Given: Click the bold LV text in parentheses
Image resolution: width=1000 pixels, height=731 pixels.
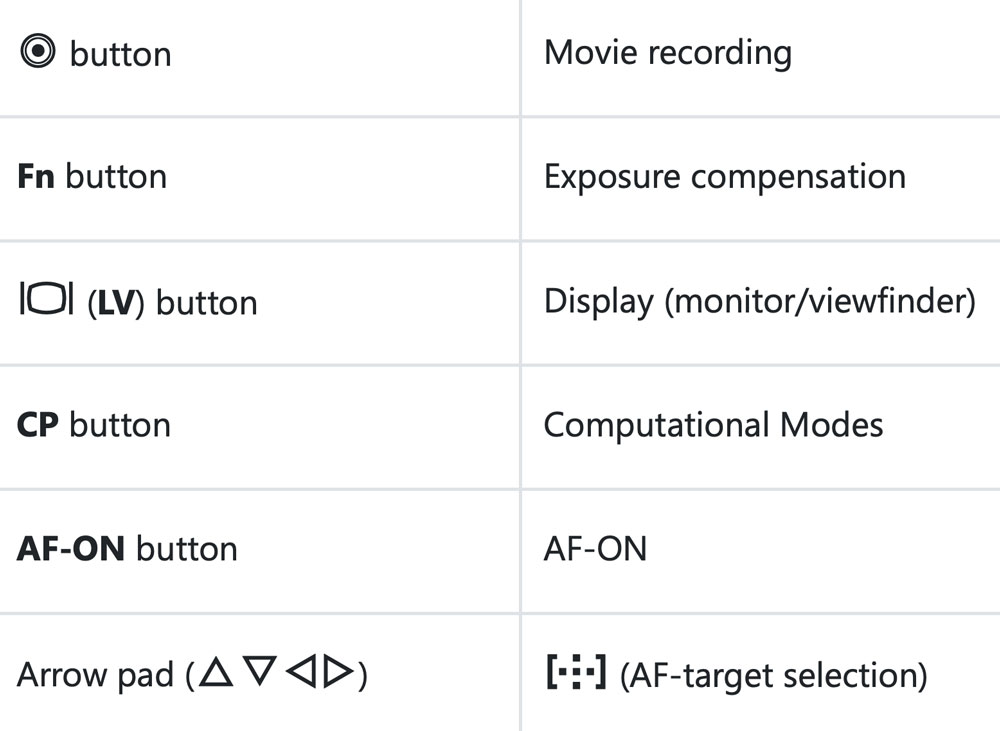Looking at the screenshot, I should point(116,302).
